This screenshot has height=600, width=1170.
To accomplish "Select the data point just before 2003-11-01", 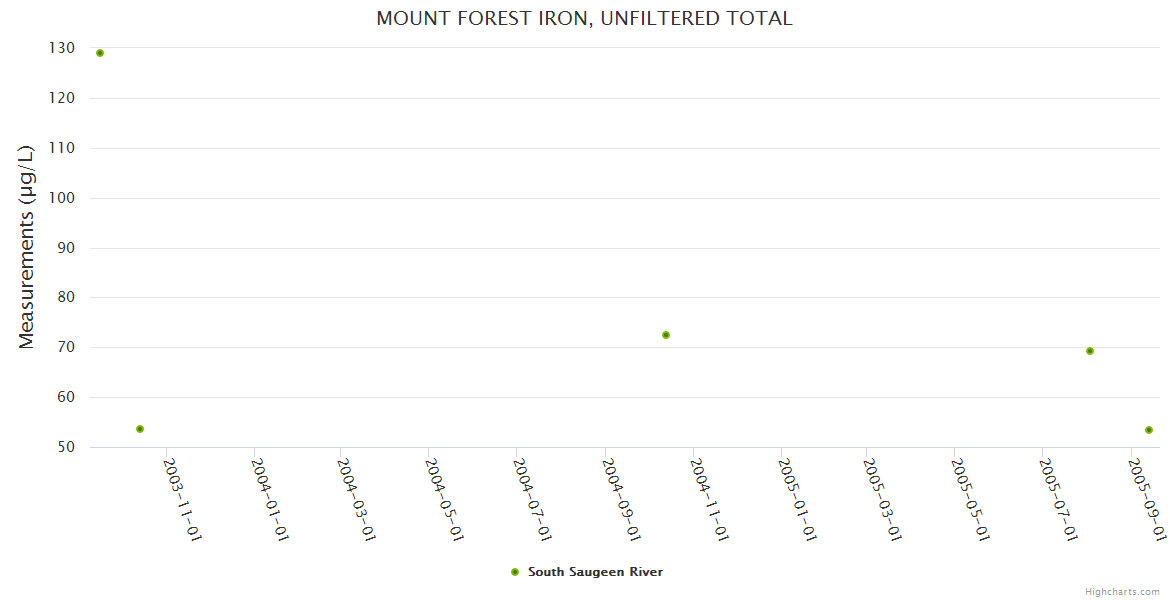I will [x=140, y=429].
